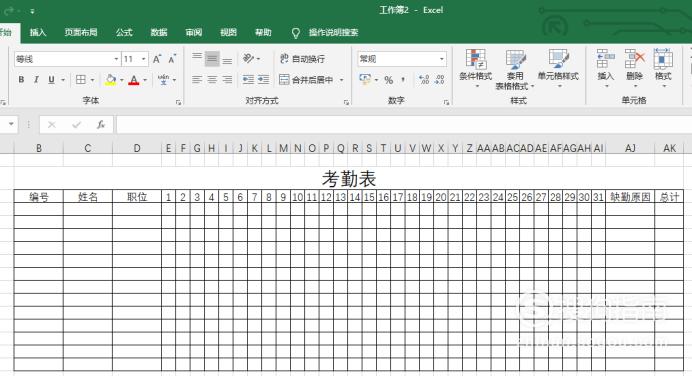Open the borders dropdown arrow
Viewport: 692px width, 376px height.
point(92,80)
